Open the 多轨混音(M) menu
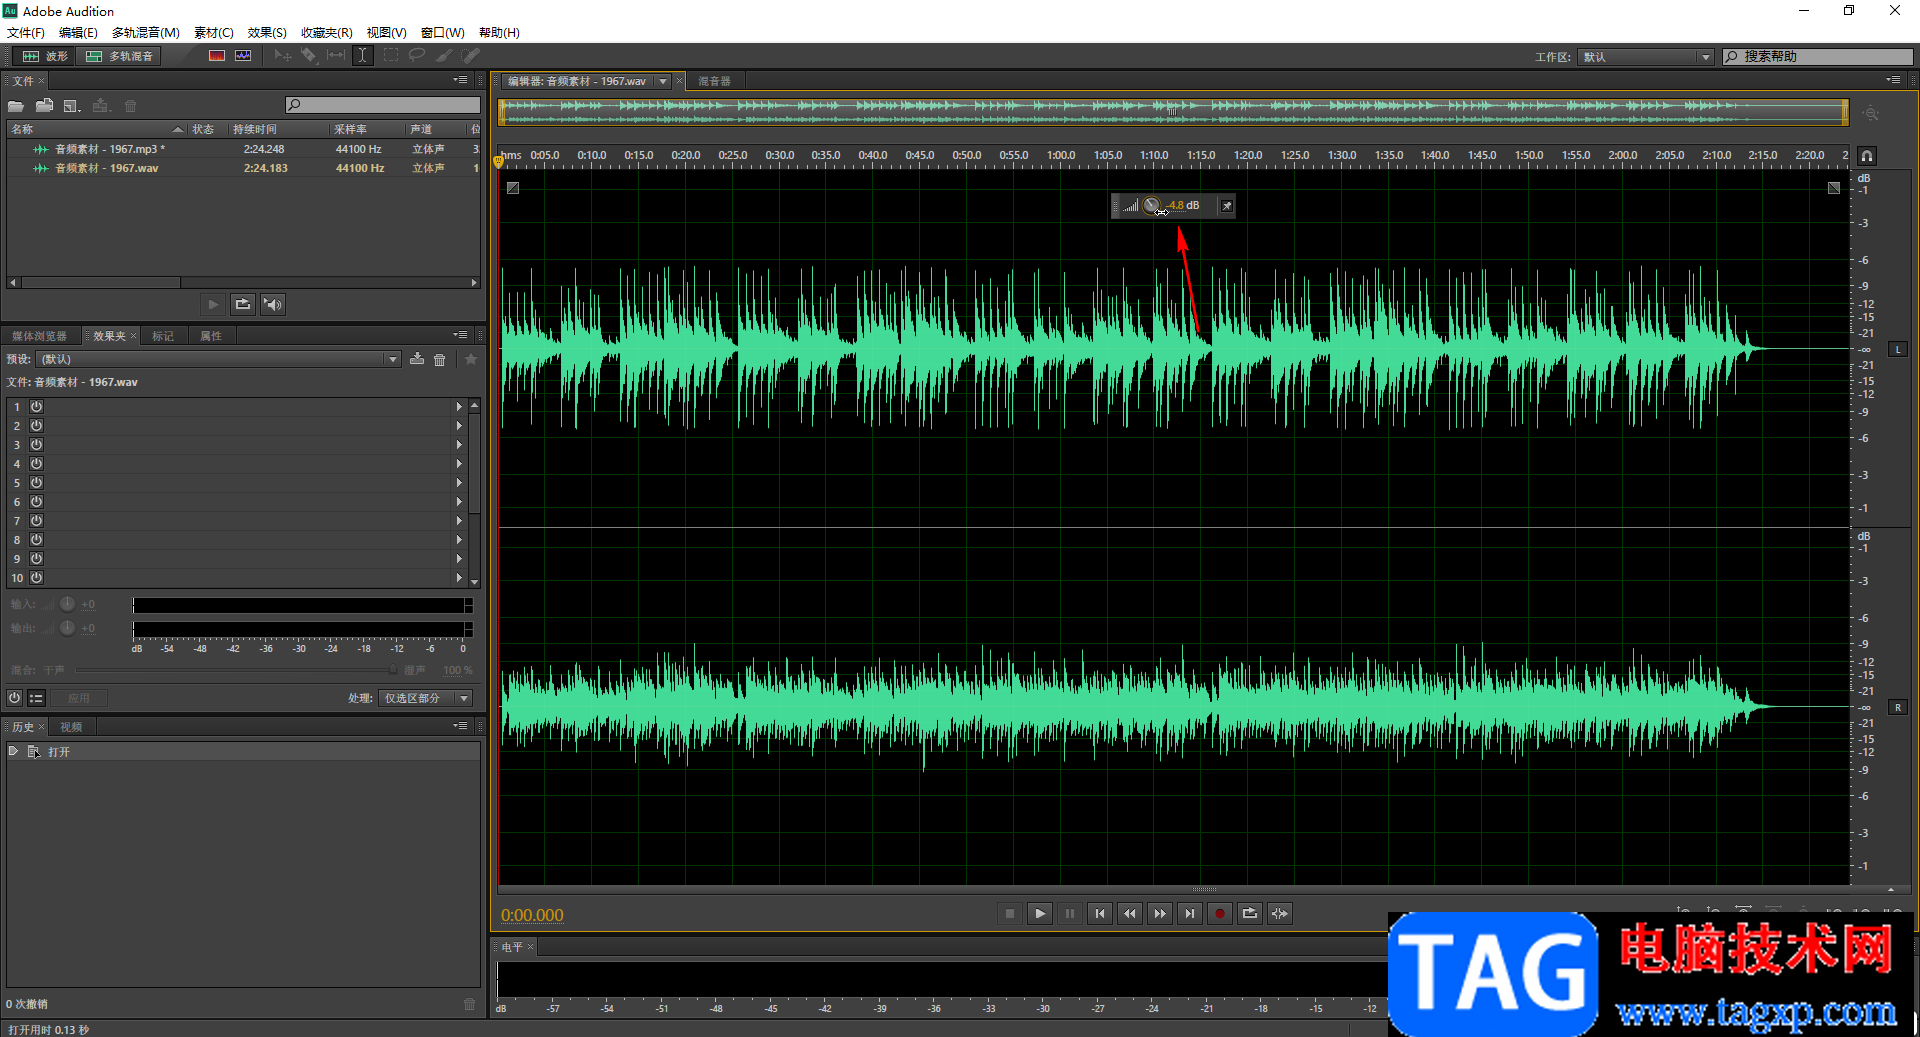 tap(146, 33)
